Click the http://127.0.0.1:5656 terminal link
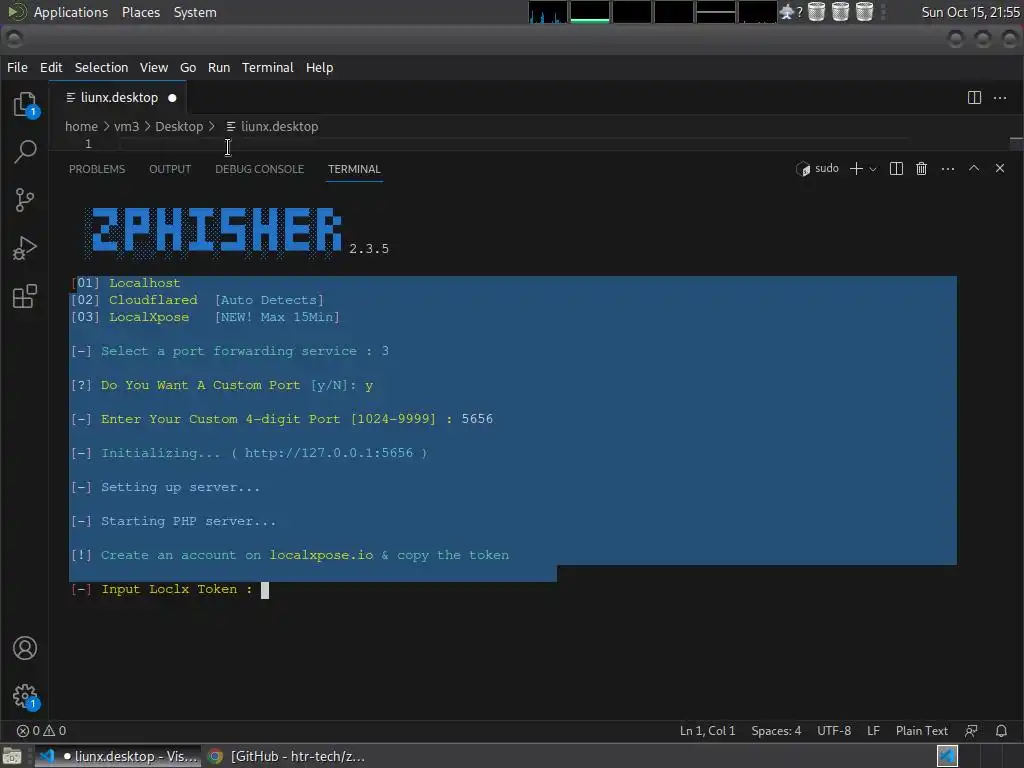Viewport: 1024px width, 768px height. [x=328, y=453]
